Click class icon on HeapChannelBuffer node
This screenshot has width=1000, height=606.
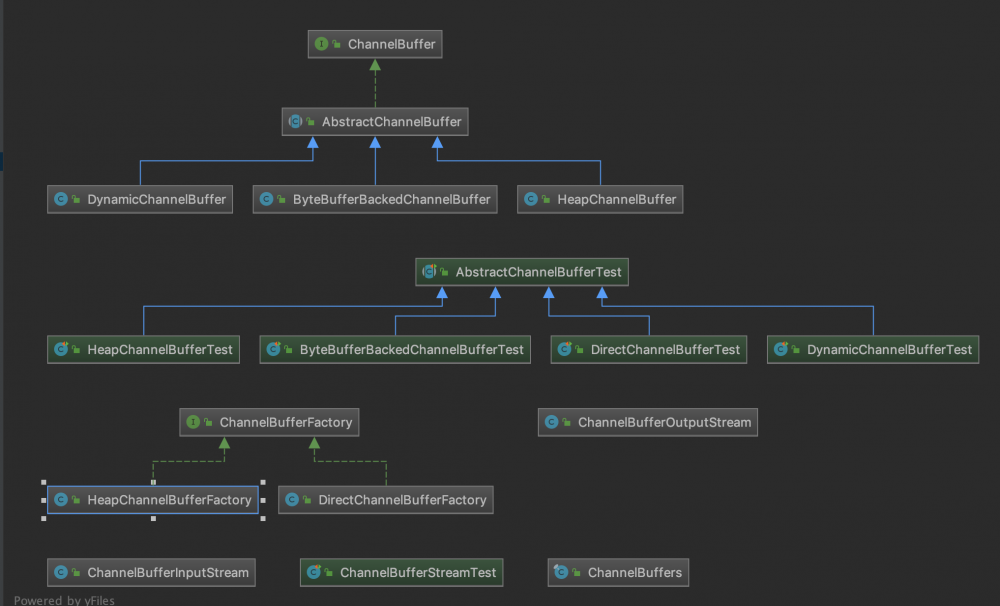pos(531,199)
